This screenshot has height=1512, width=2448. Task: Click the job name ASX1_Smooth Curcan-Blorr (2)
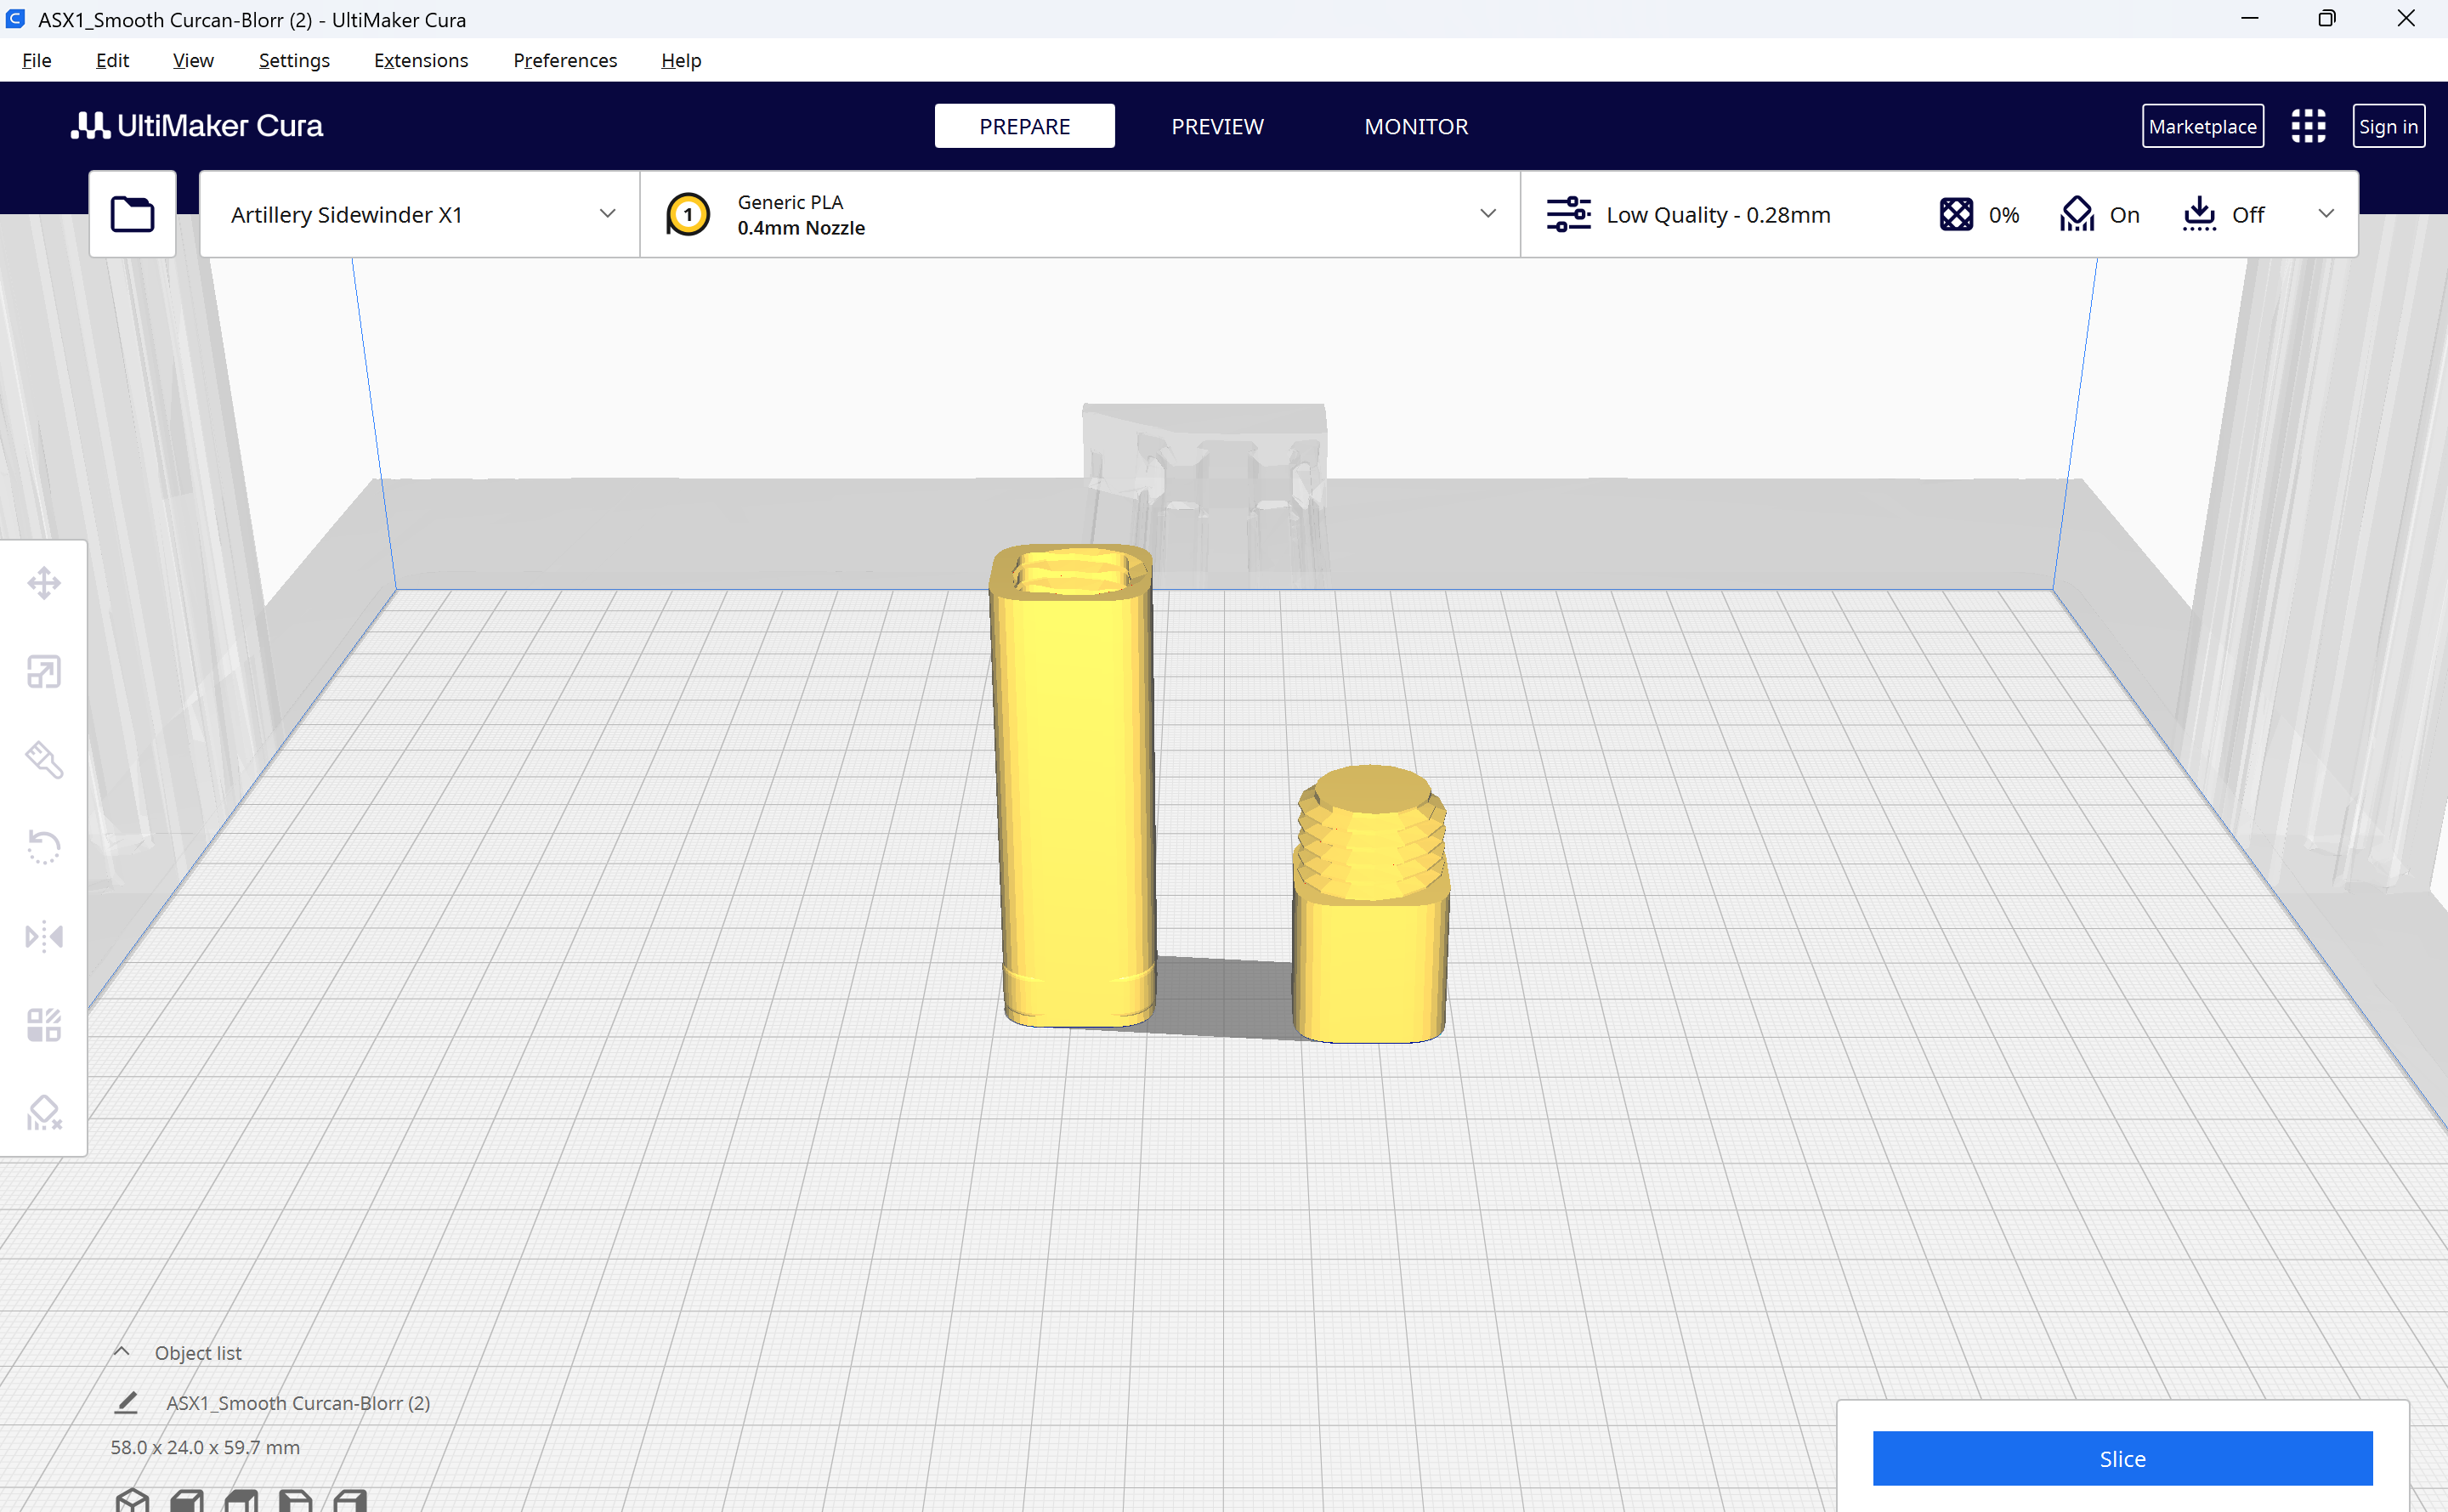point(298,1402)
